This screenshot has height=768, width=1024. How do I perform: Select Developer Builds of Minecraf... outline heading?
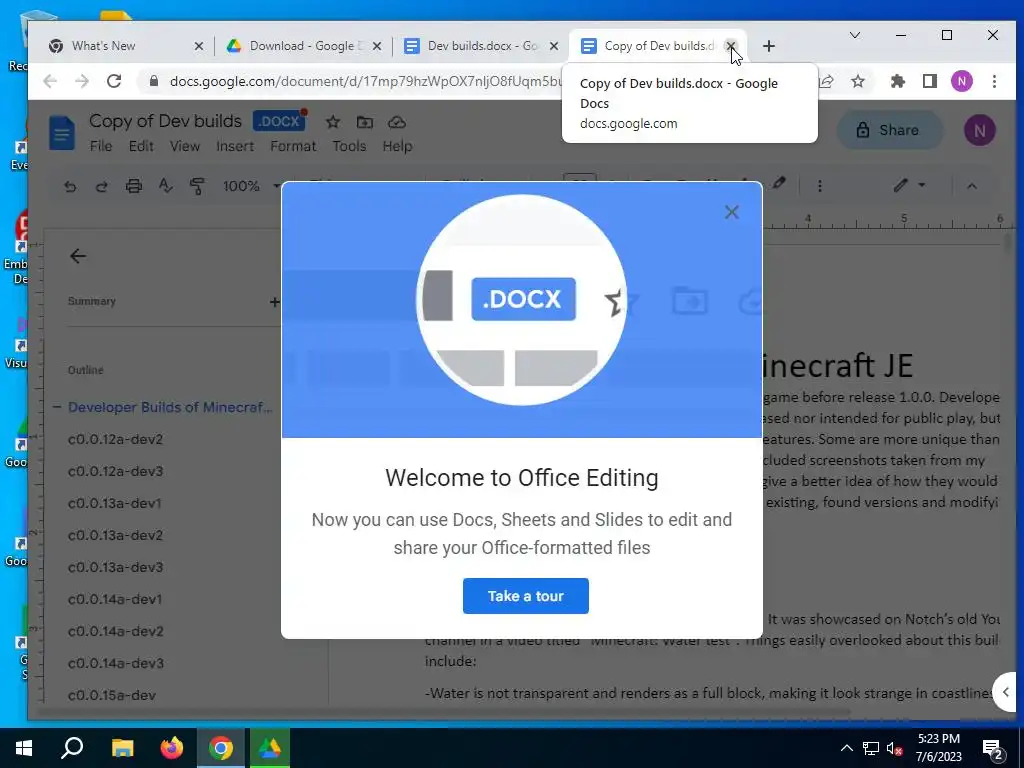click(170, 407)
